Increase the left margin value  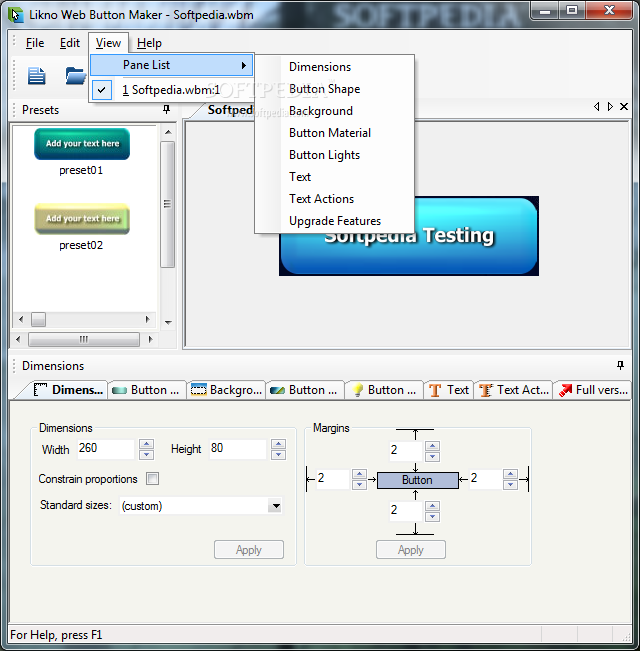359,474
